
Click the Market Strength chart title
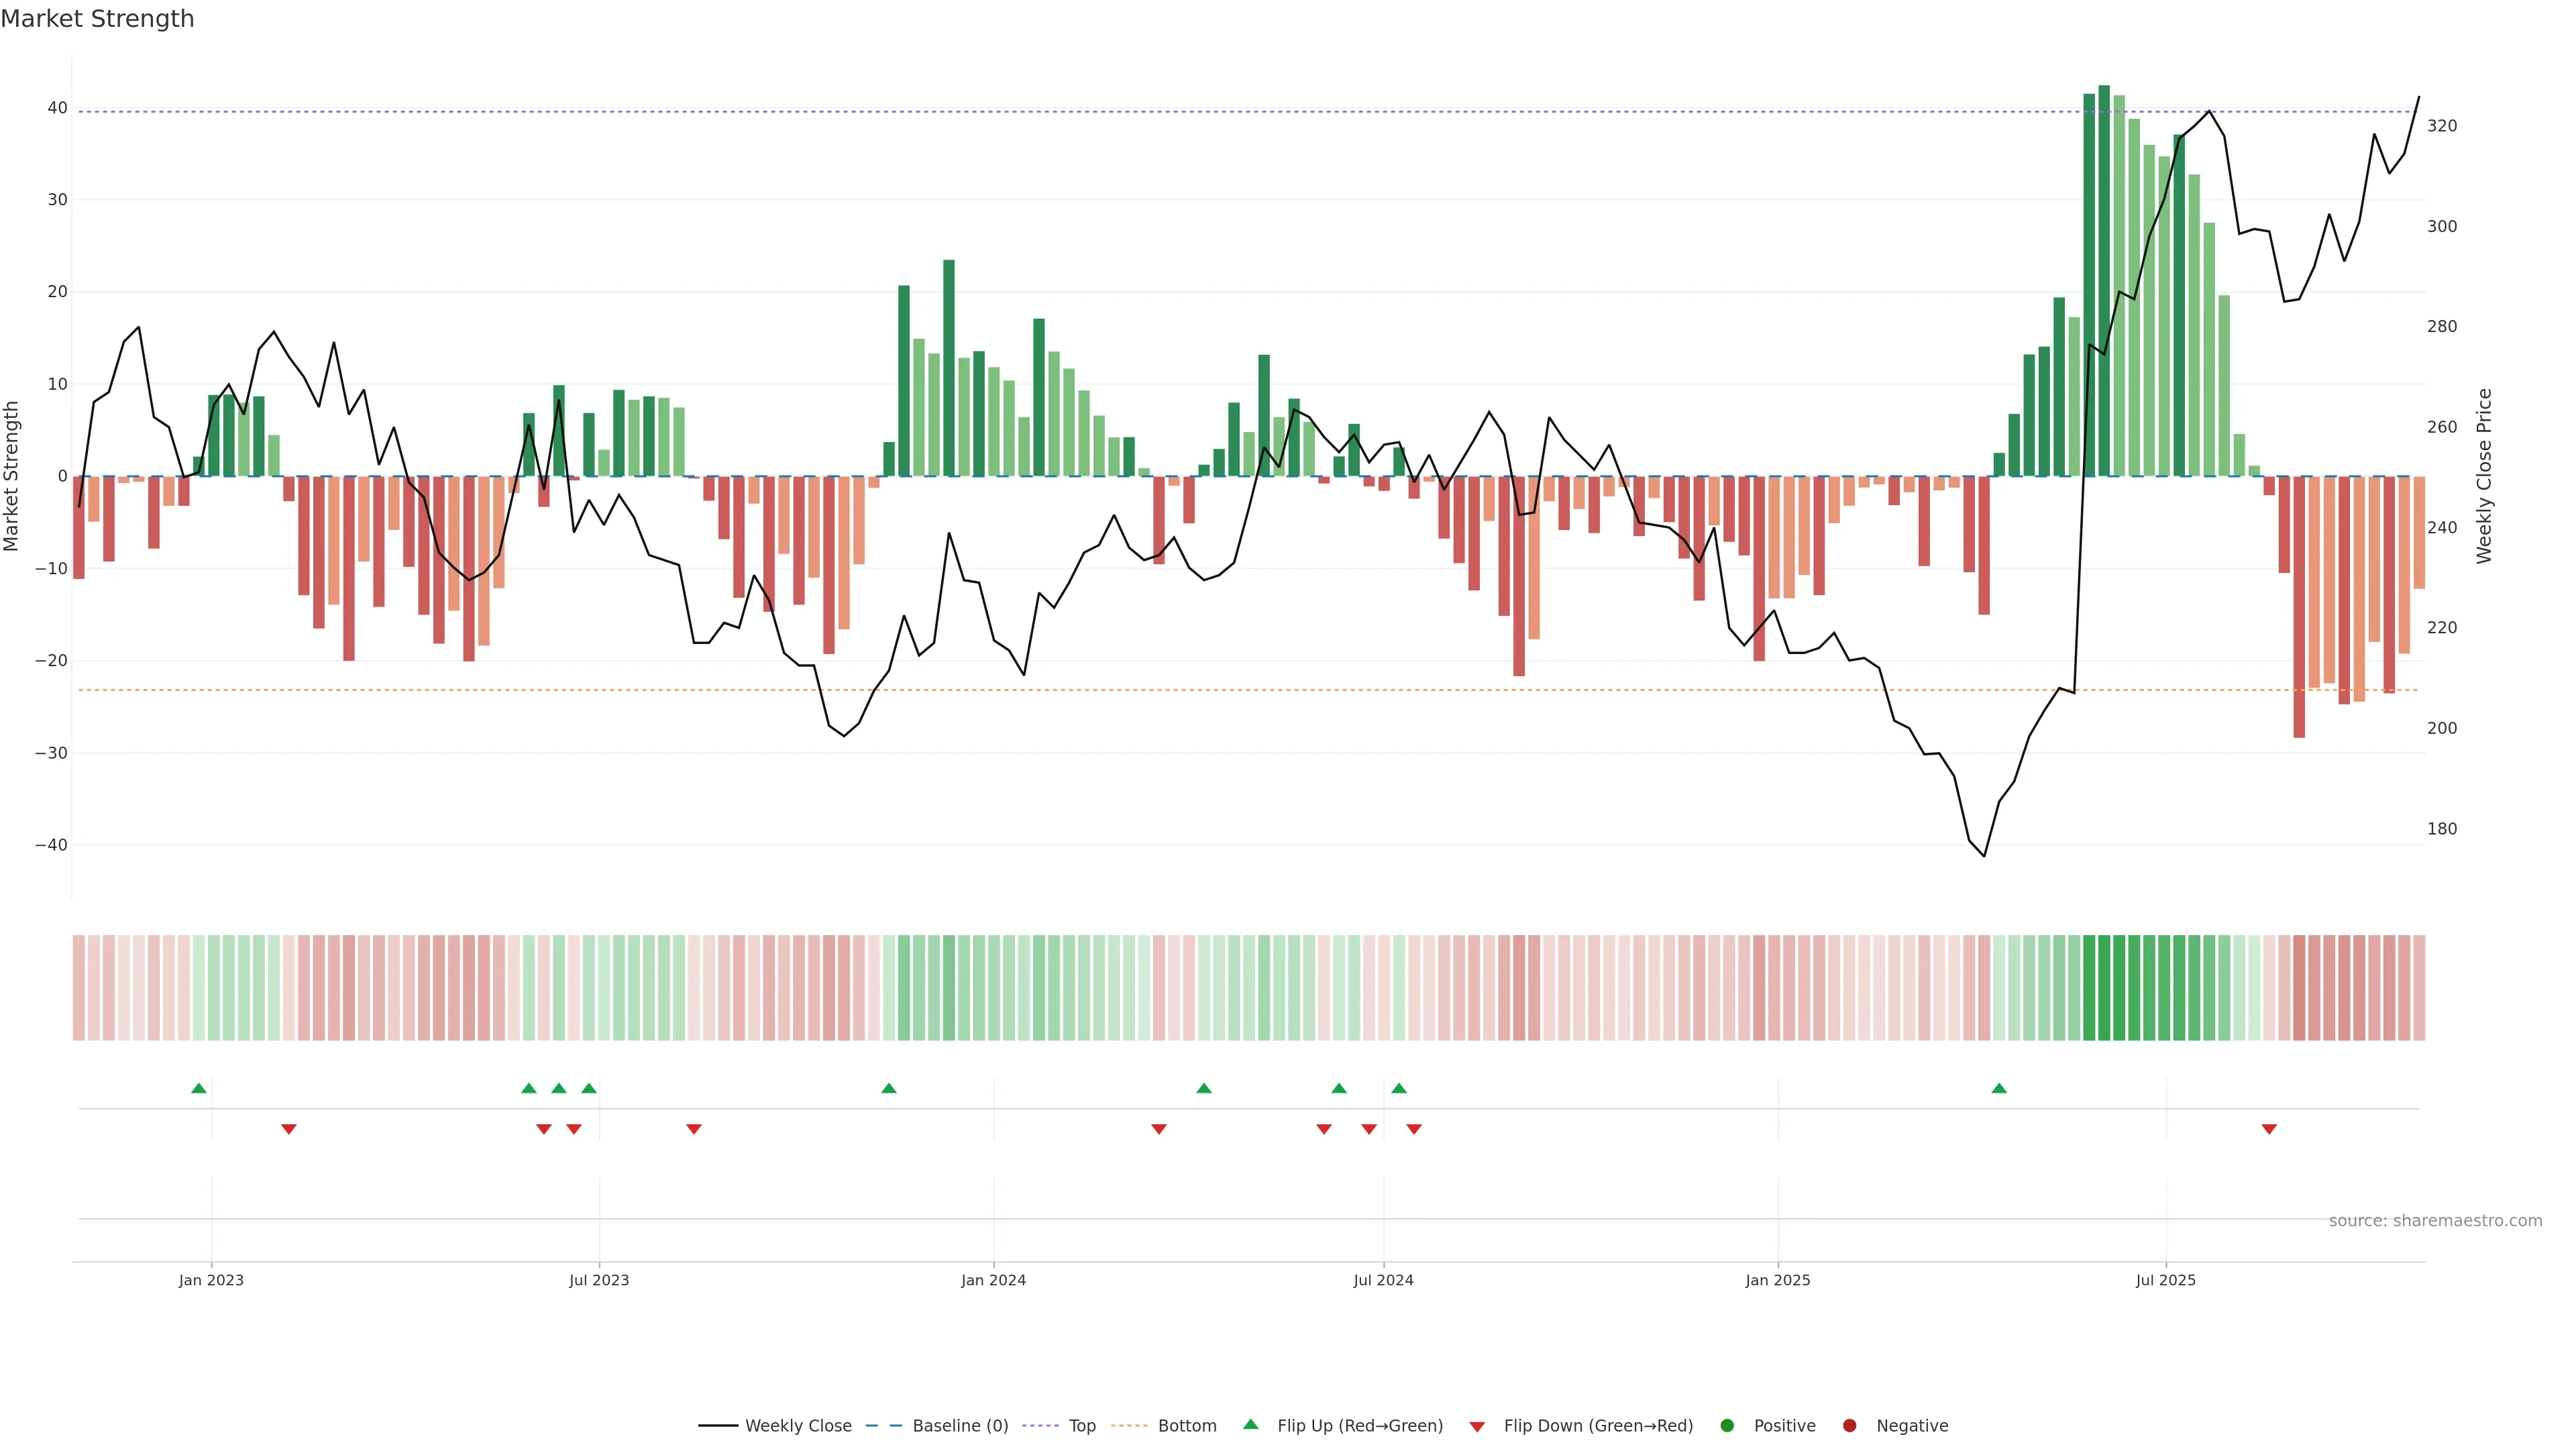click(x=97, y=19)
